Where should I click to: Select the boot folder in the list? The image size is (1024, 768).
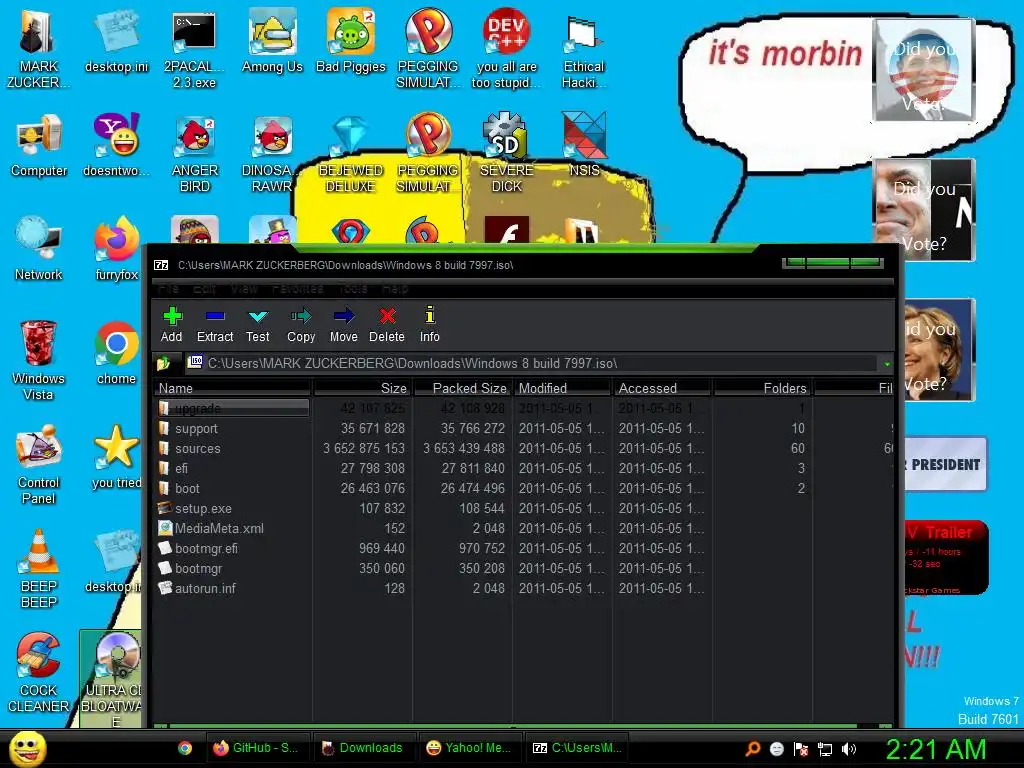(524, 488)
